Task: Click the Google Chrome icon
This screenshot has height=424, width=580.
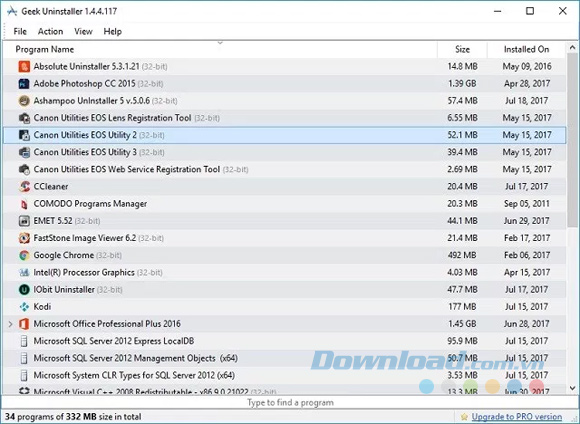Action: coord(24,255)
